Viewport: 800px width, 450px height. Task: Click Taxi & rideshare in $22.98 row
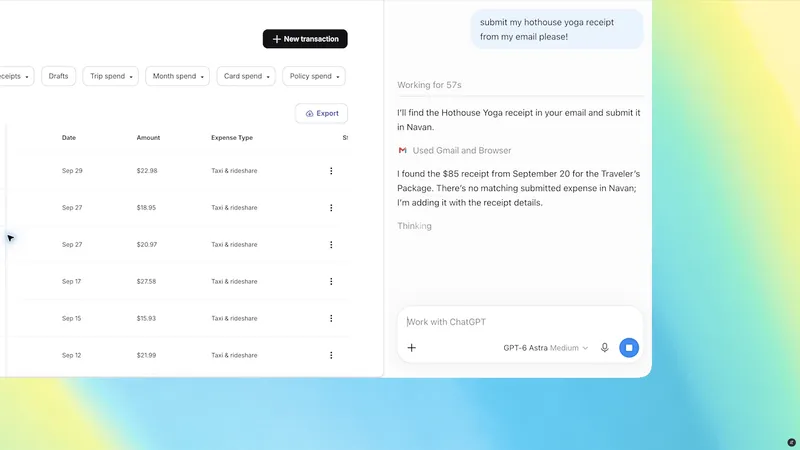(x=234, y=171)
